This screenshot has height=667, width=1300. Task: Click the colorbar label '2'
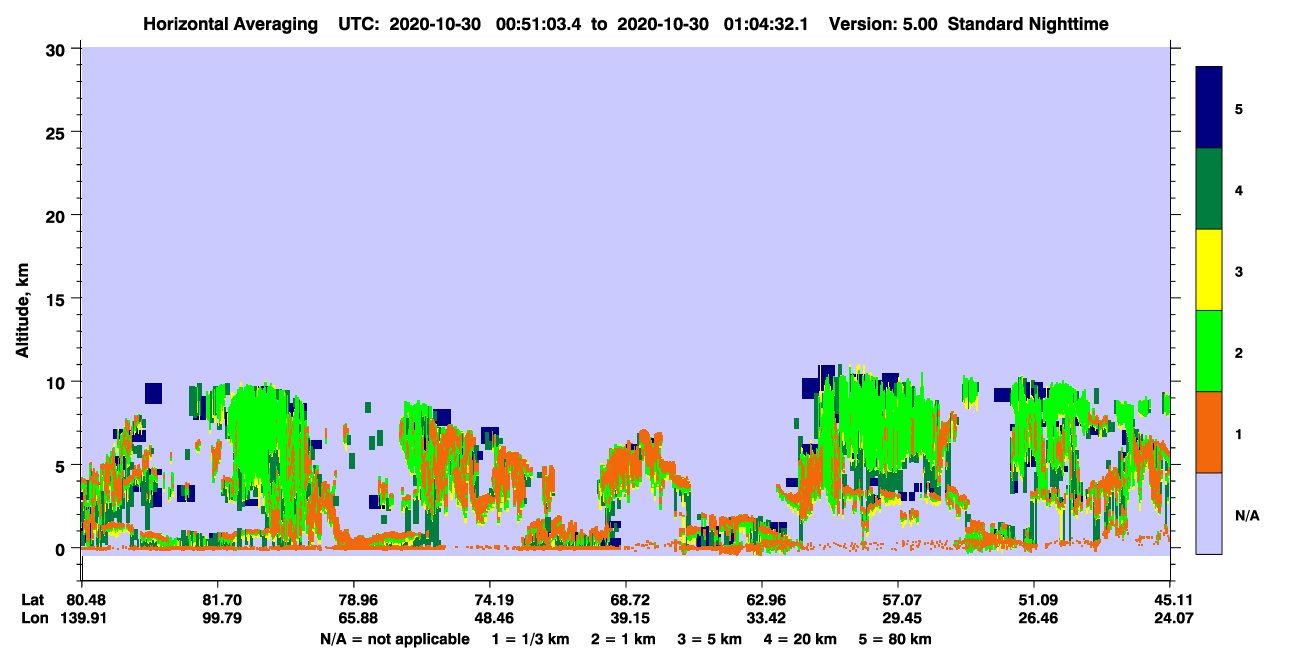(1239, 353)
